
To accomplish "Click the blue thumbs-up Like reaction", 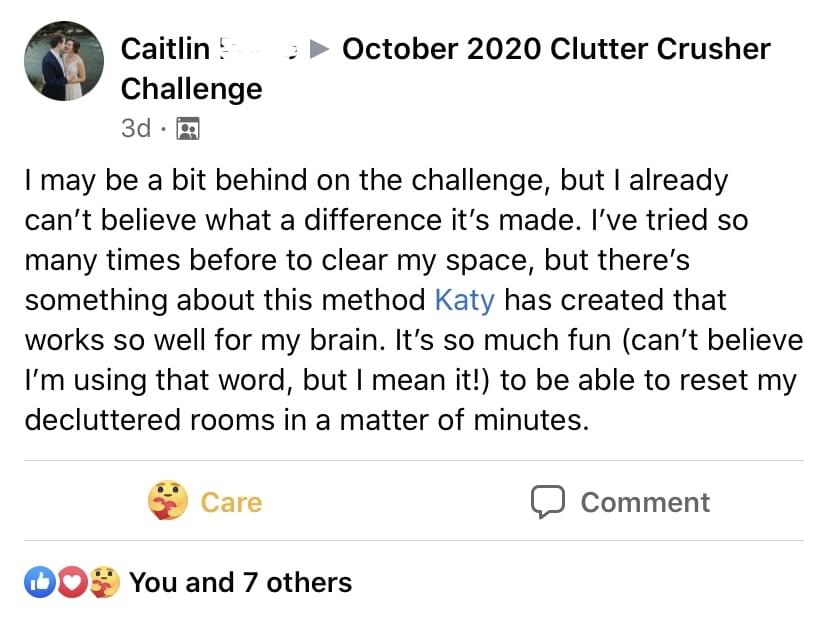I will coord(40,582).
